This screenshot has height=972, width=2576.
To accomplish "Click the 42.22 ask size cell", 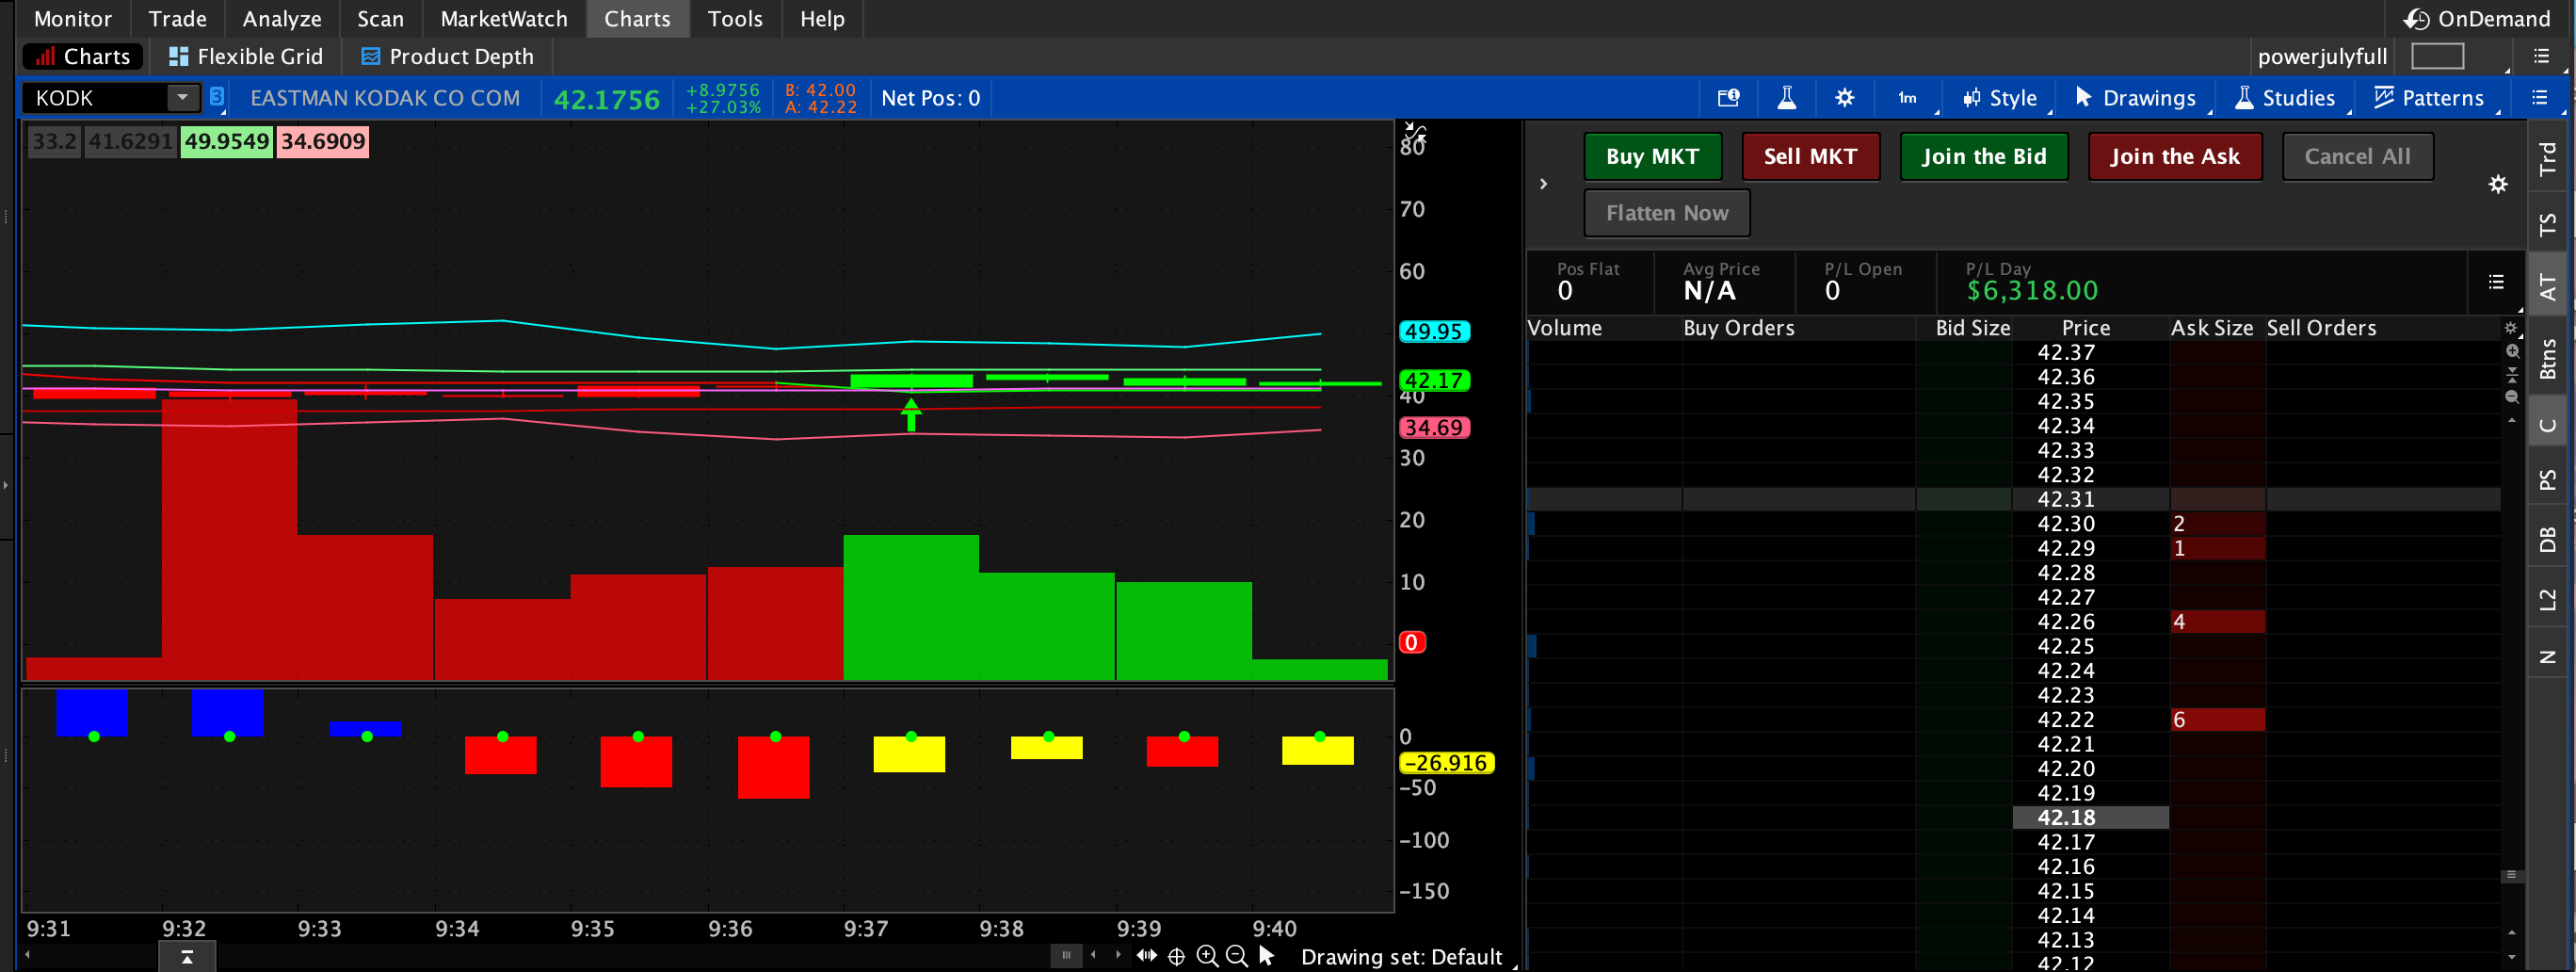I will tap(2216, 720).
